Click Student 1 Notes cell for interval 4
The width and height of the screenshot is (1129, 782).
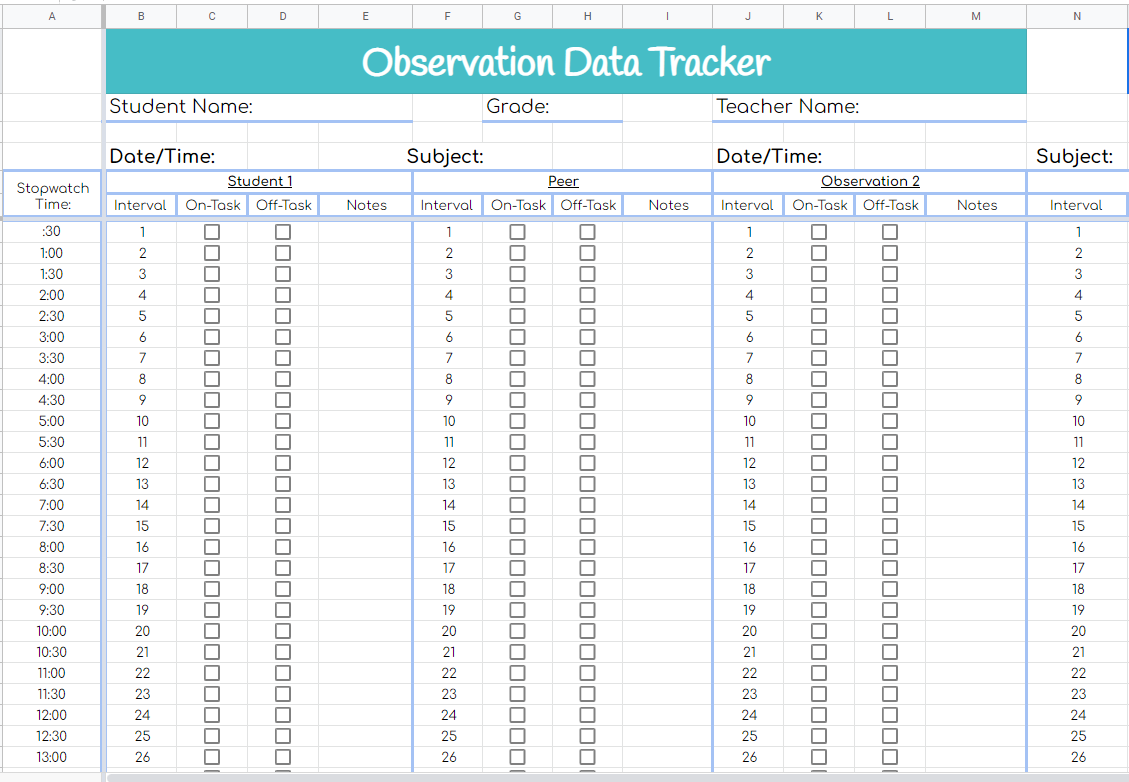coord(366,295)
